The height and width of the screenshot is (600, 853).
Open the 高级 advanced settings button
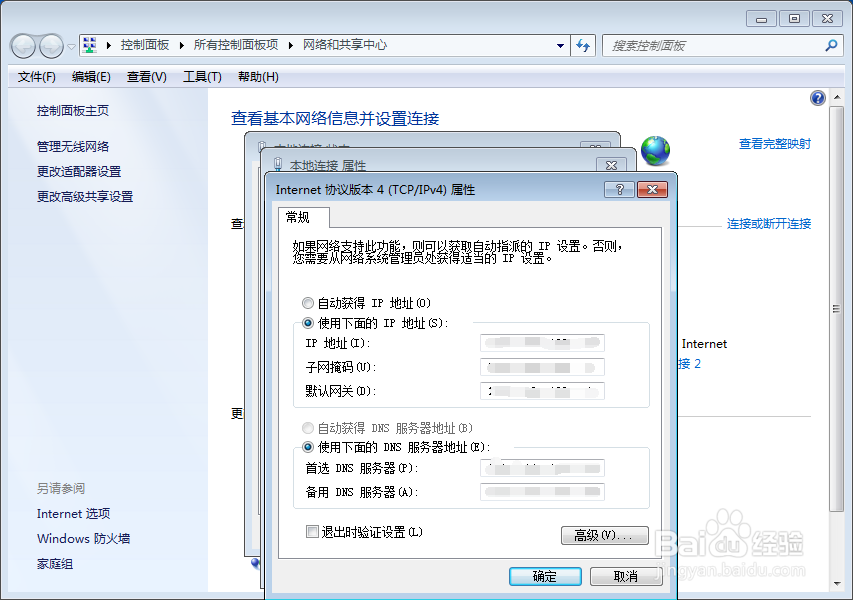(x=604, y=535)
